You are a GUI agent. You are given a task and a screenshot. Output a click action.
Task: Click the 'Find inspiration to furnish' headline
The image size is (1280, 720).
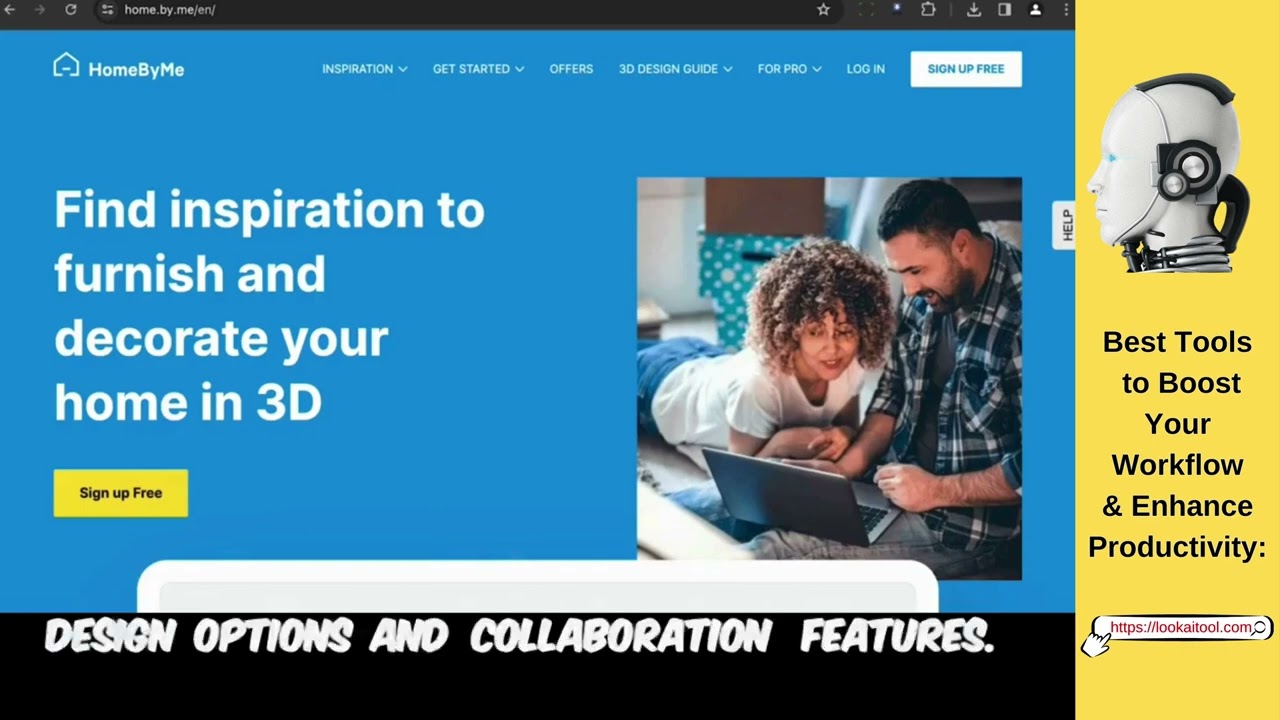coord(269,306)
